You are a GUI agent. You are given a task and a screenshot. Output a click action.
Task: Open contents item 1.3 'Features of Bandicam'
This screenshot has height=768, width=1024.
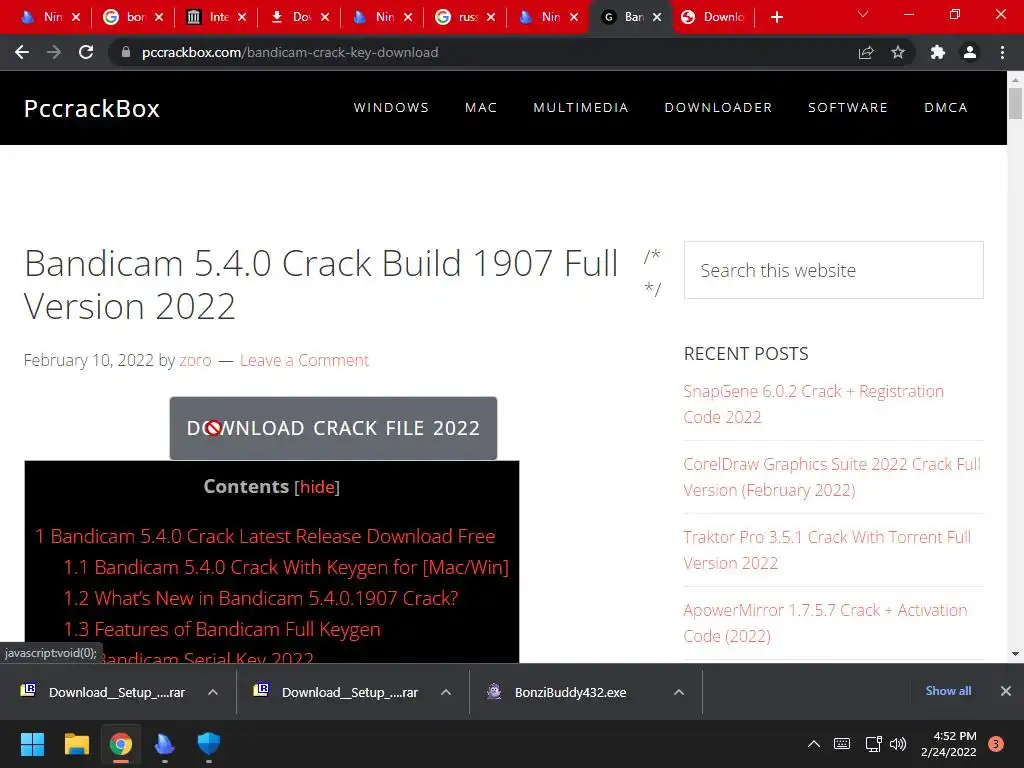point(222,630)
